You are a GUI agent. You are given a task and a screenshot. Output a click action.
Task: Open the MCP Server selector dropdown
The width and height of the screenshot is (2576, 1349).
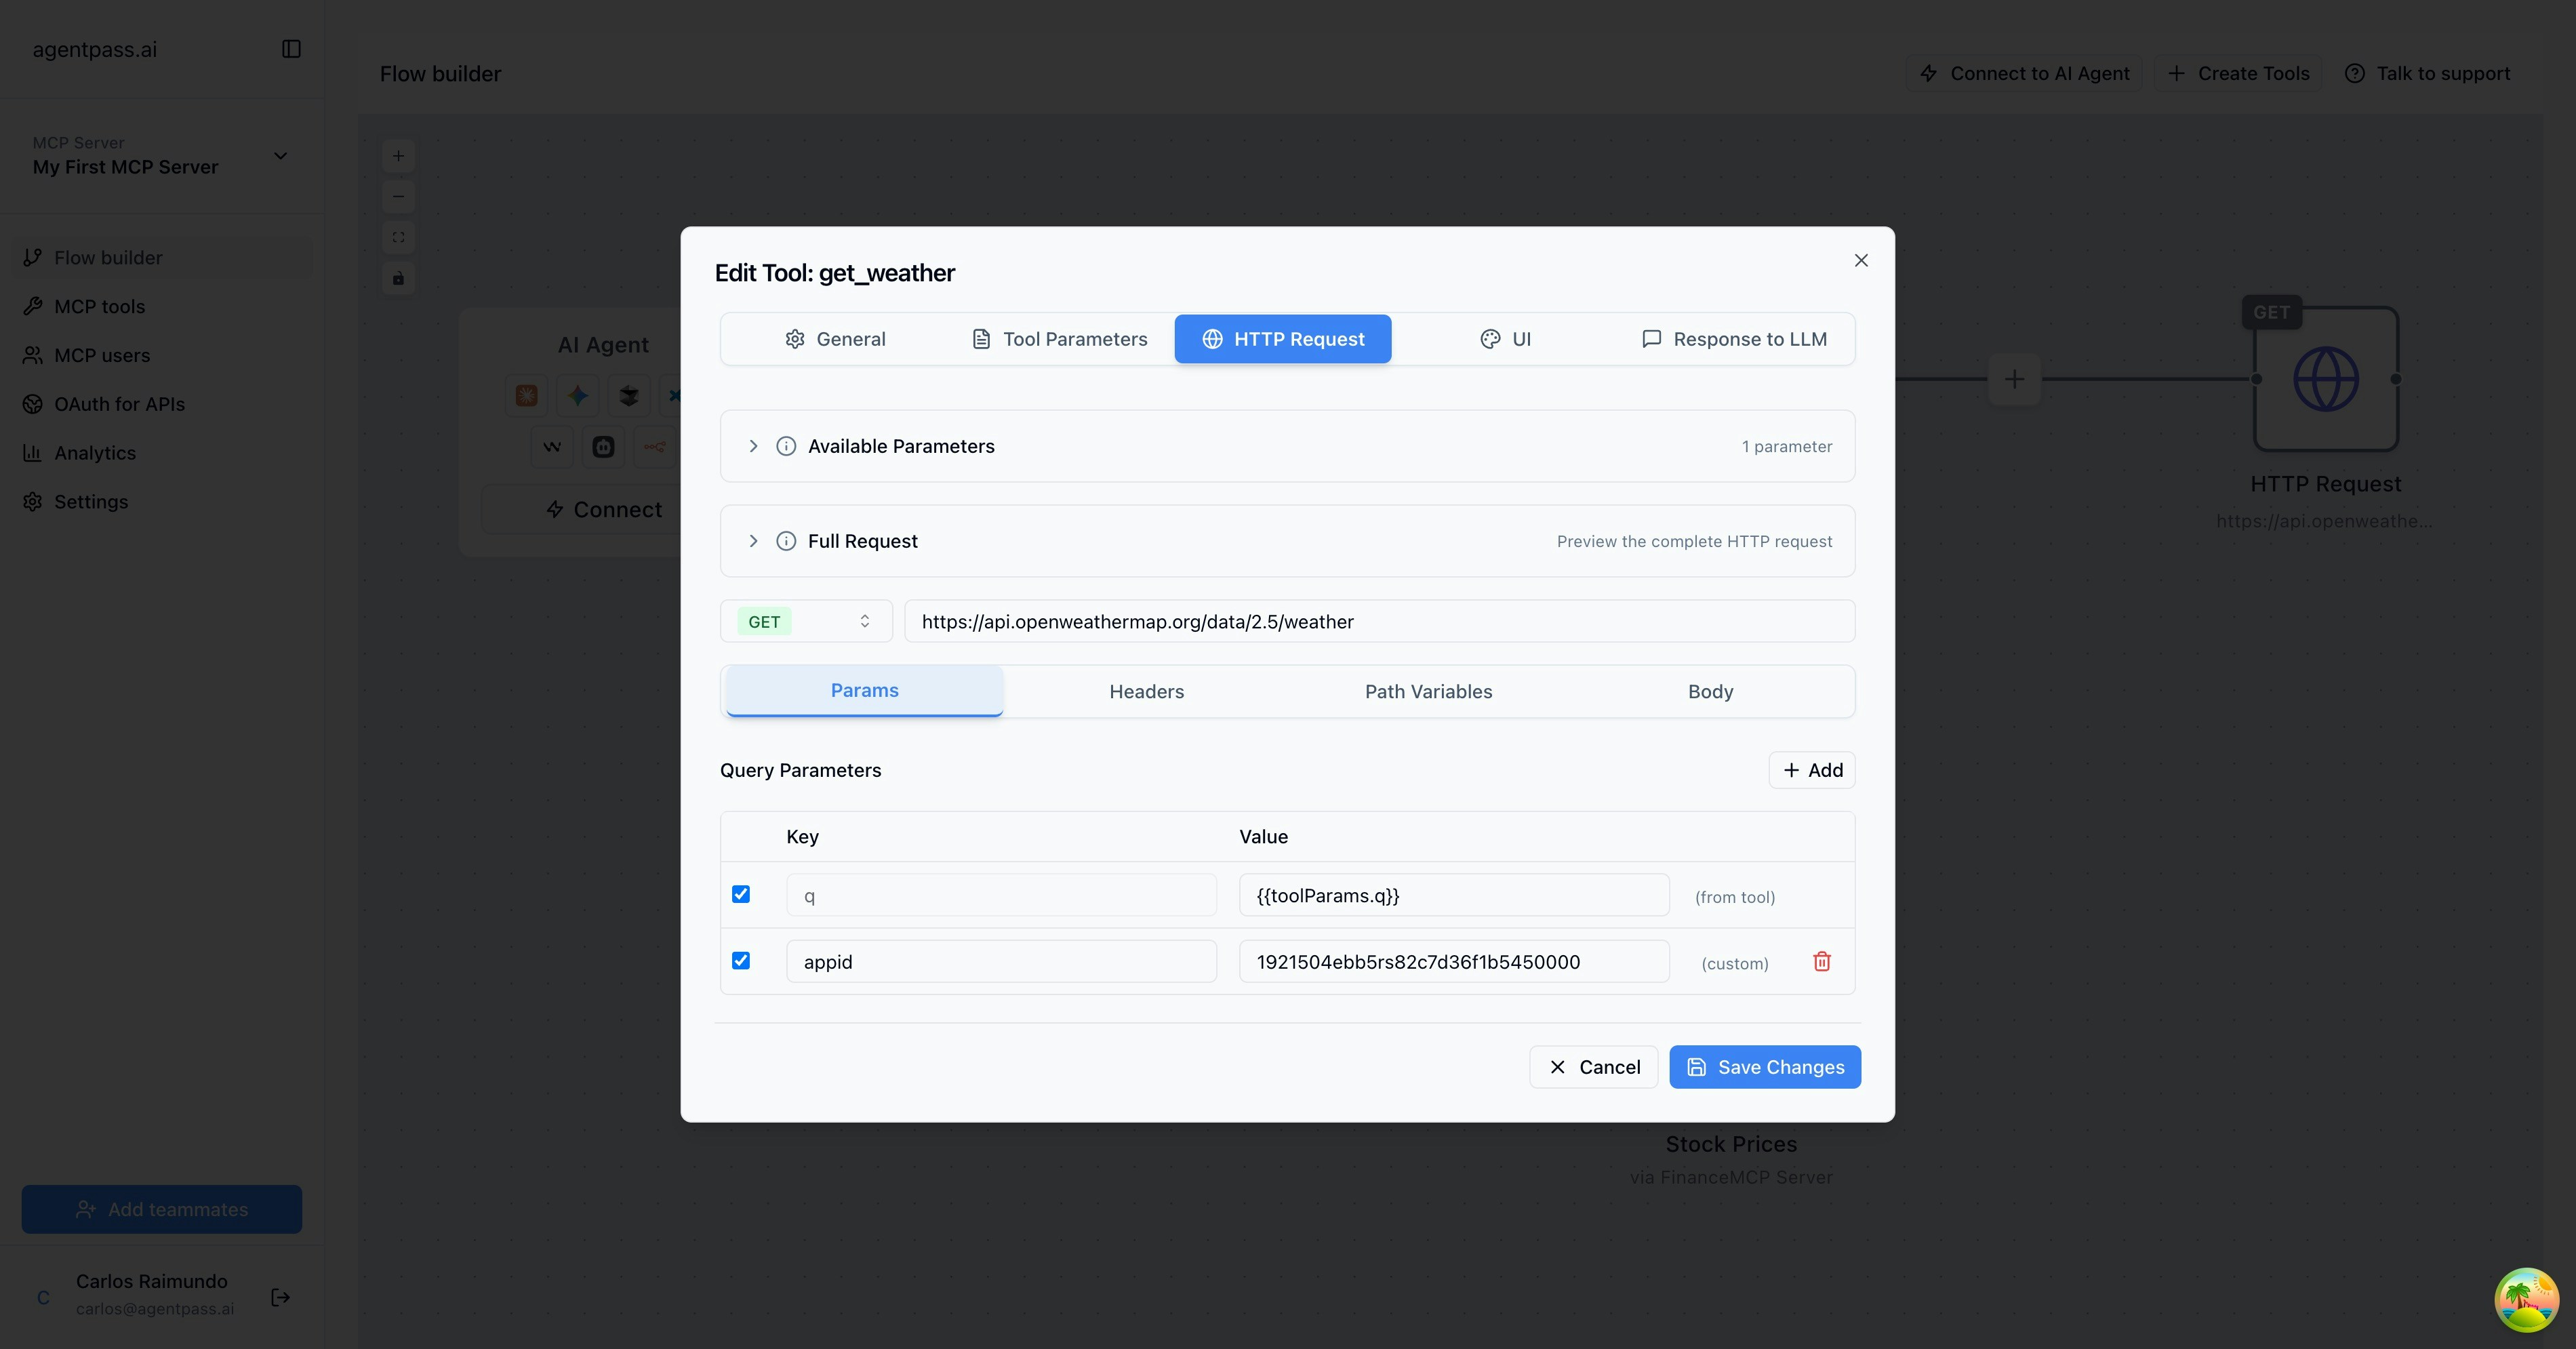point(160,156)
